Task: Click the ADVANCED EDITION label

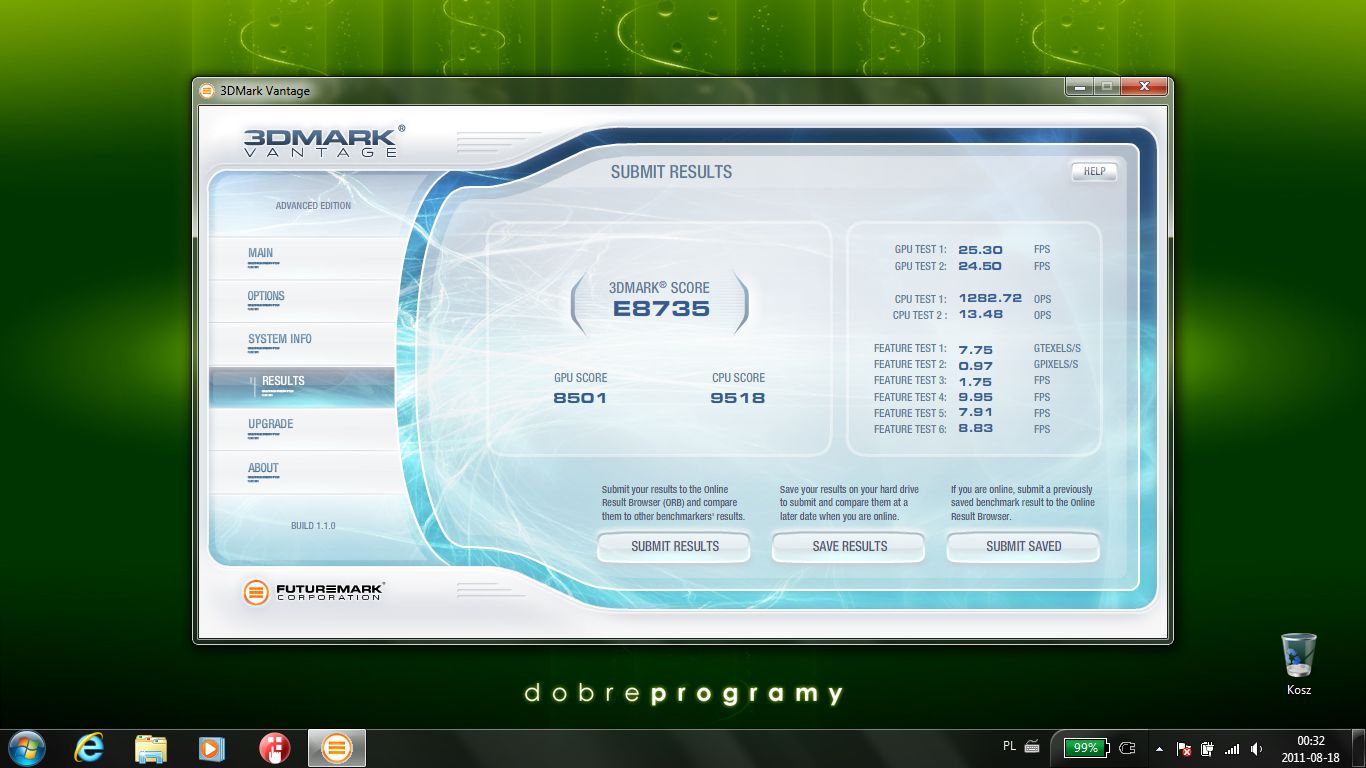Action: 313,206
